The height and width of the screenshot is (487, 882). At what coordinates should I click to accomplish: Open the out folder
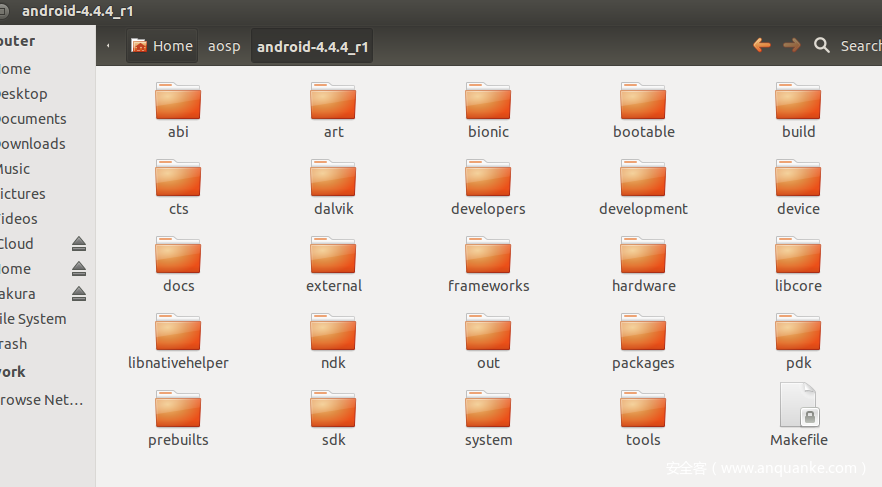click(x=488, y=334)
